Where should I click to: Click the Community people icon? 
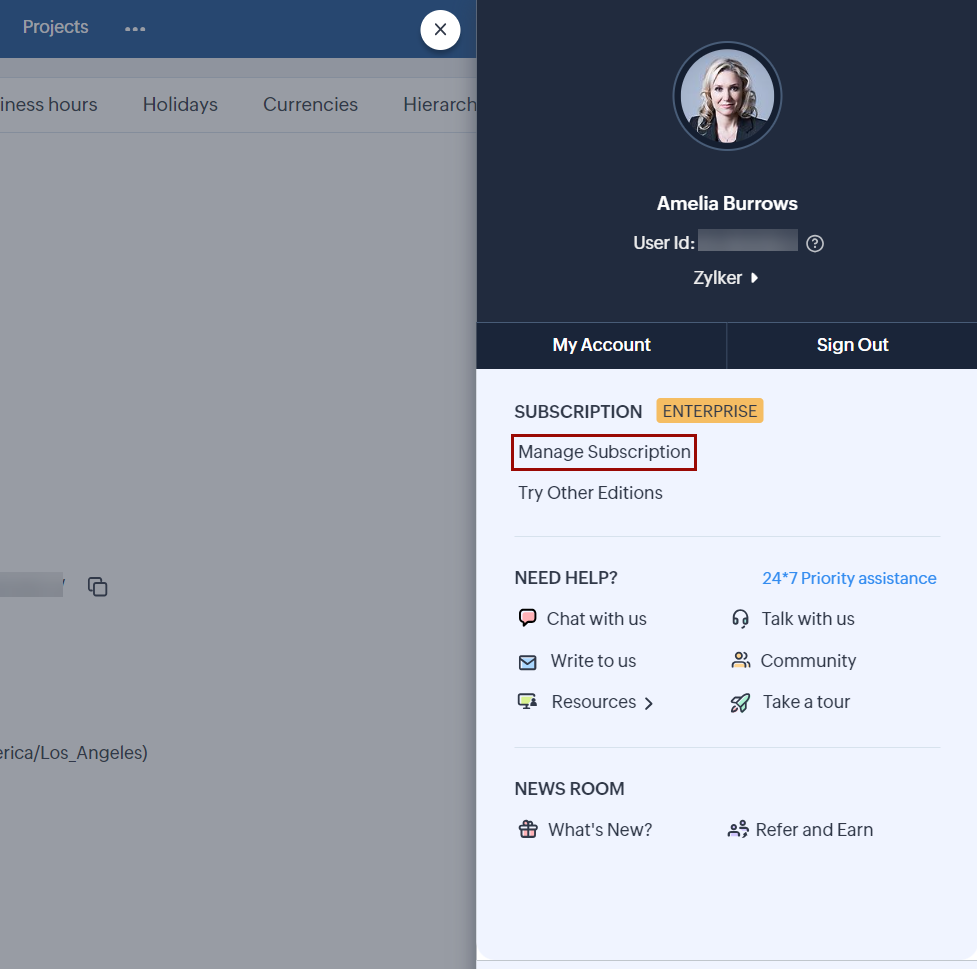(x=740, y=660)
